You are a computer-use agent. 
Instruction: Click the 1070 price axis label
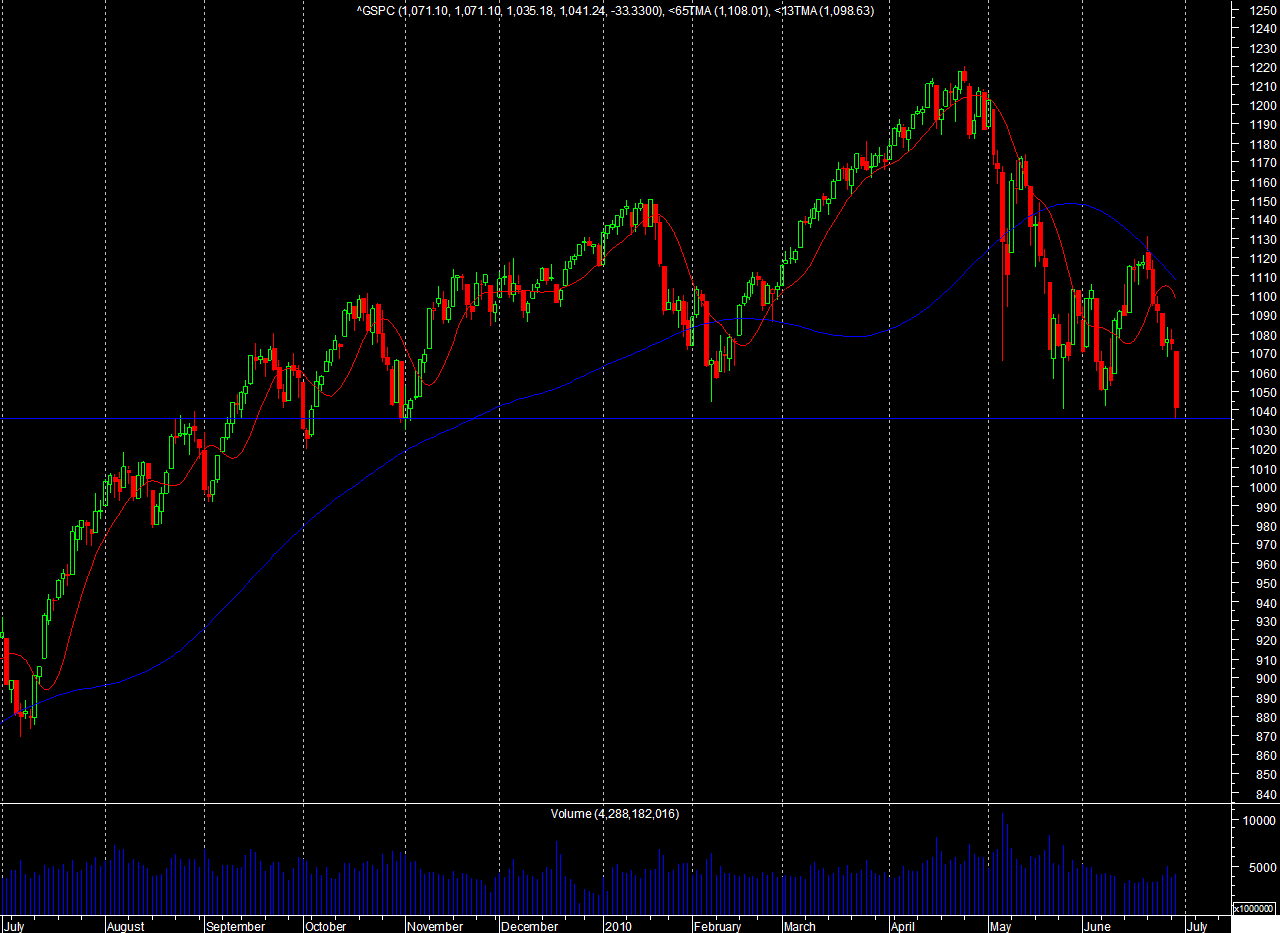tap(1261, 354)
